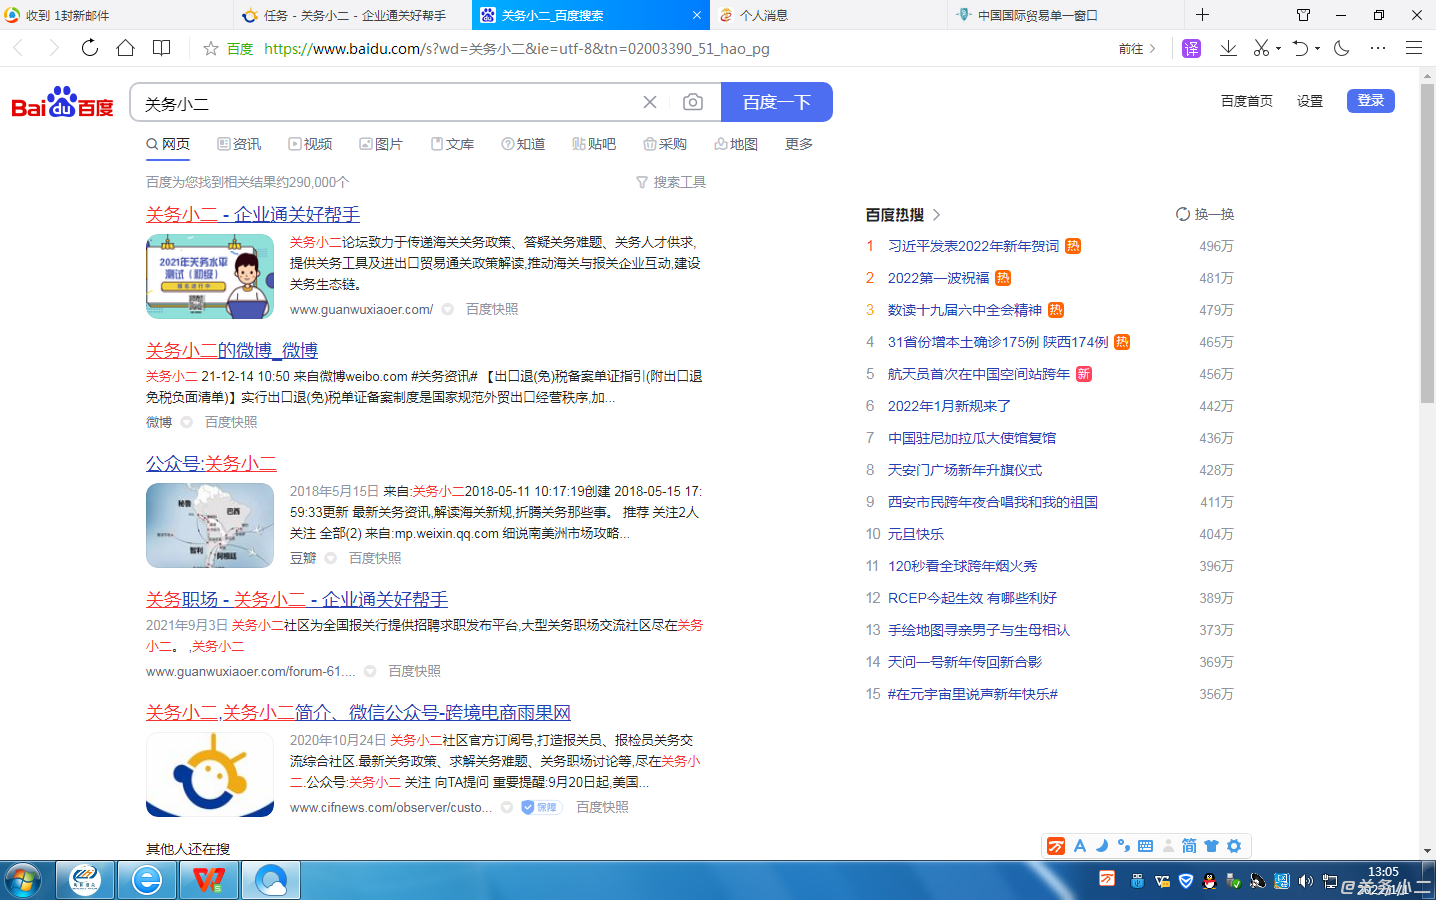Toggle the IME English letter A mode
The height and width of the screenshot is (900, 1436).
[x=1080, y=846]
